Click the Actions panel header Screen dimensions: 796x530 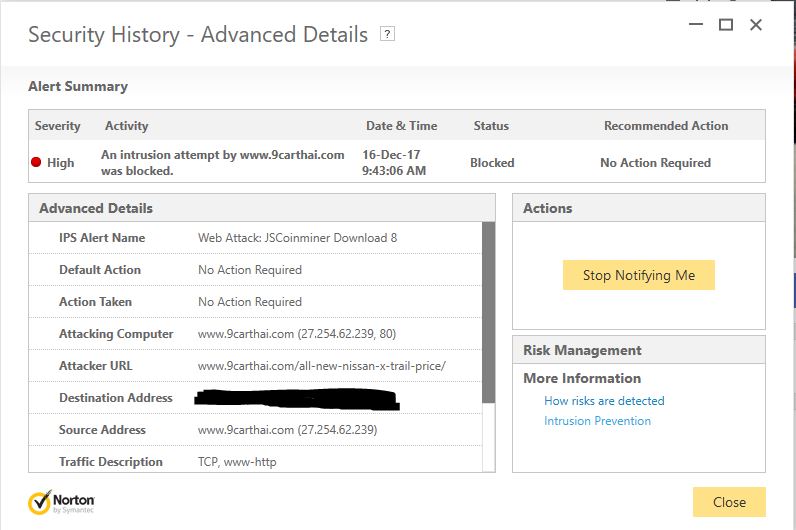coord(639,208)
